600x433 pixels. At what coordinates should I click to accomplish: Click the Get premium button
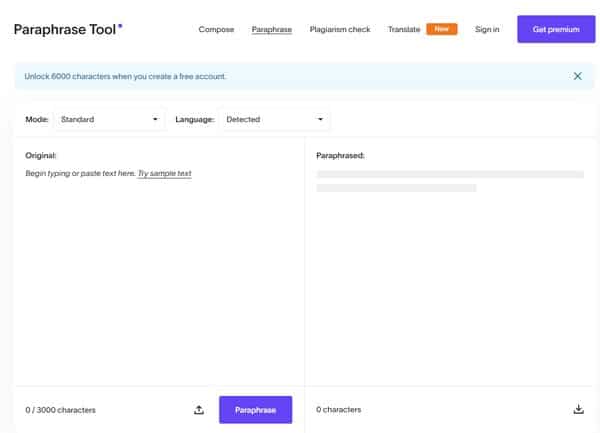556,29
